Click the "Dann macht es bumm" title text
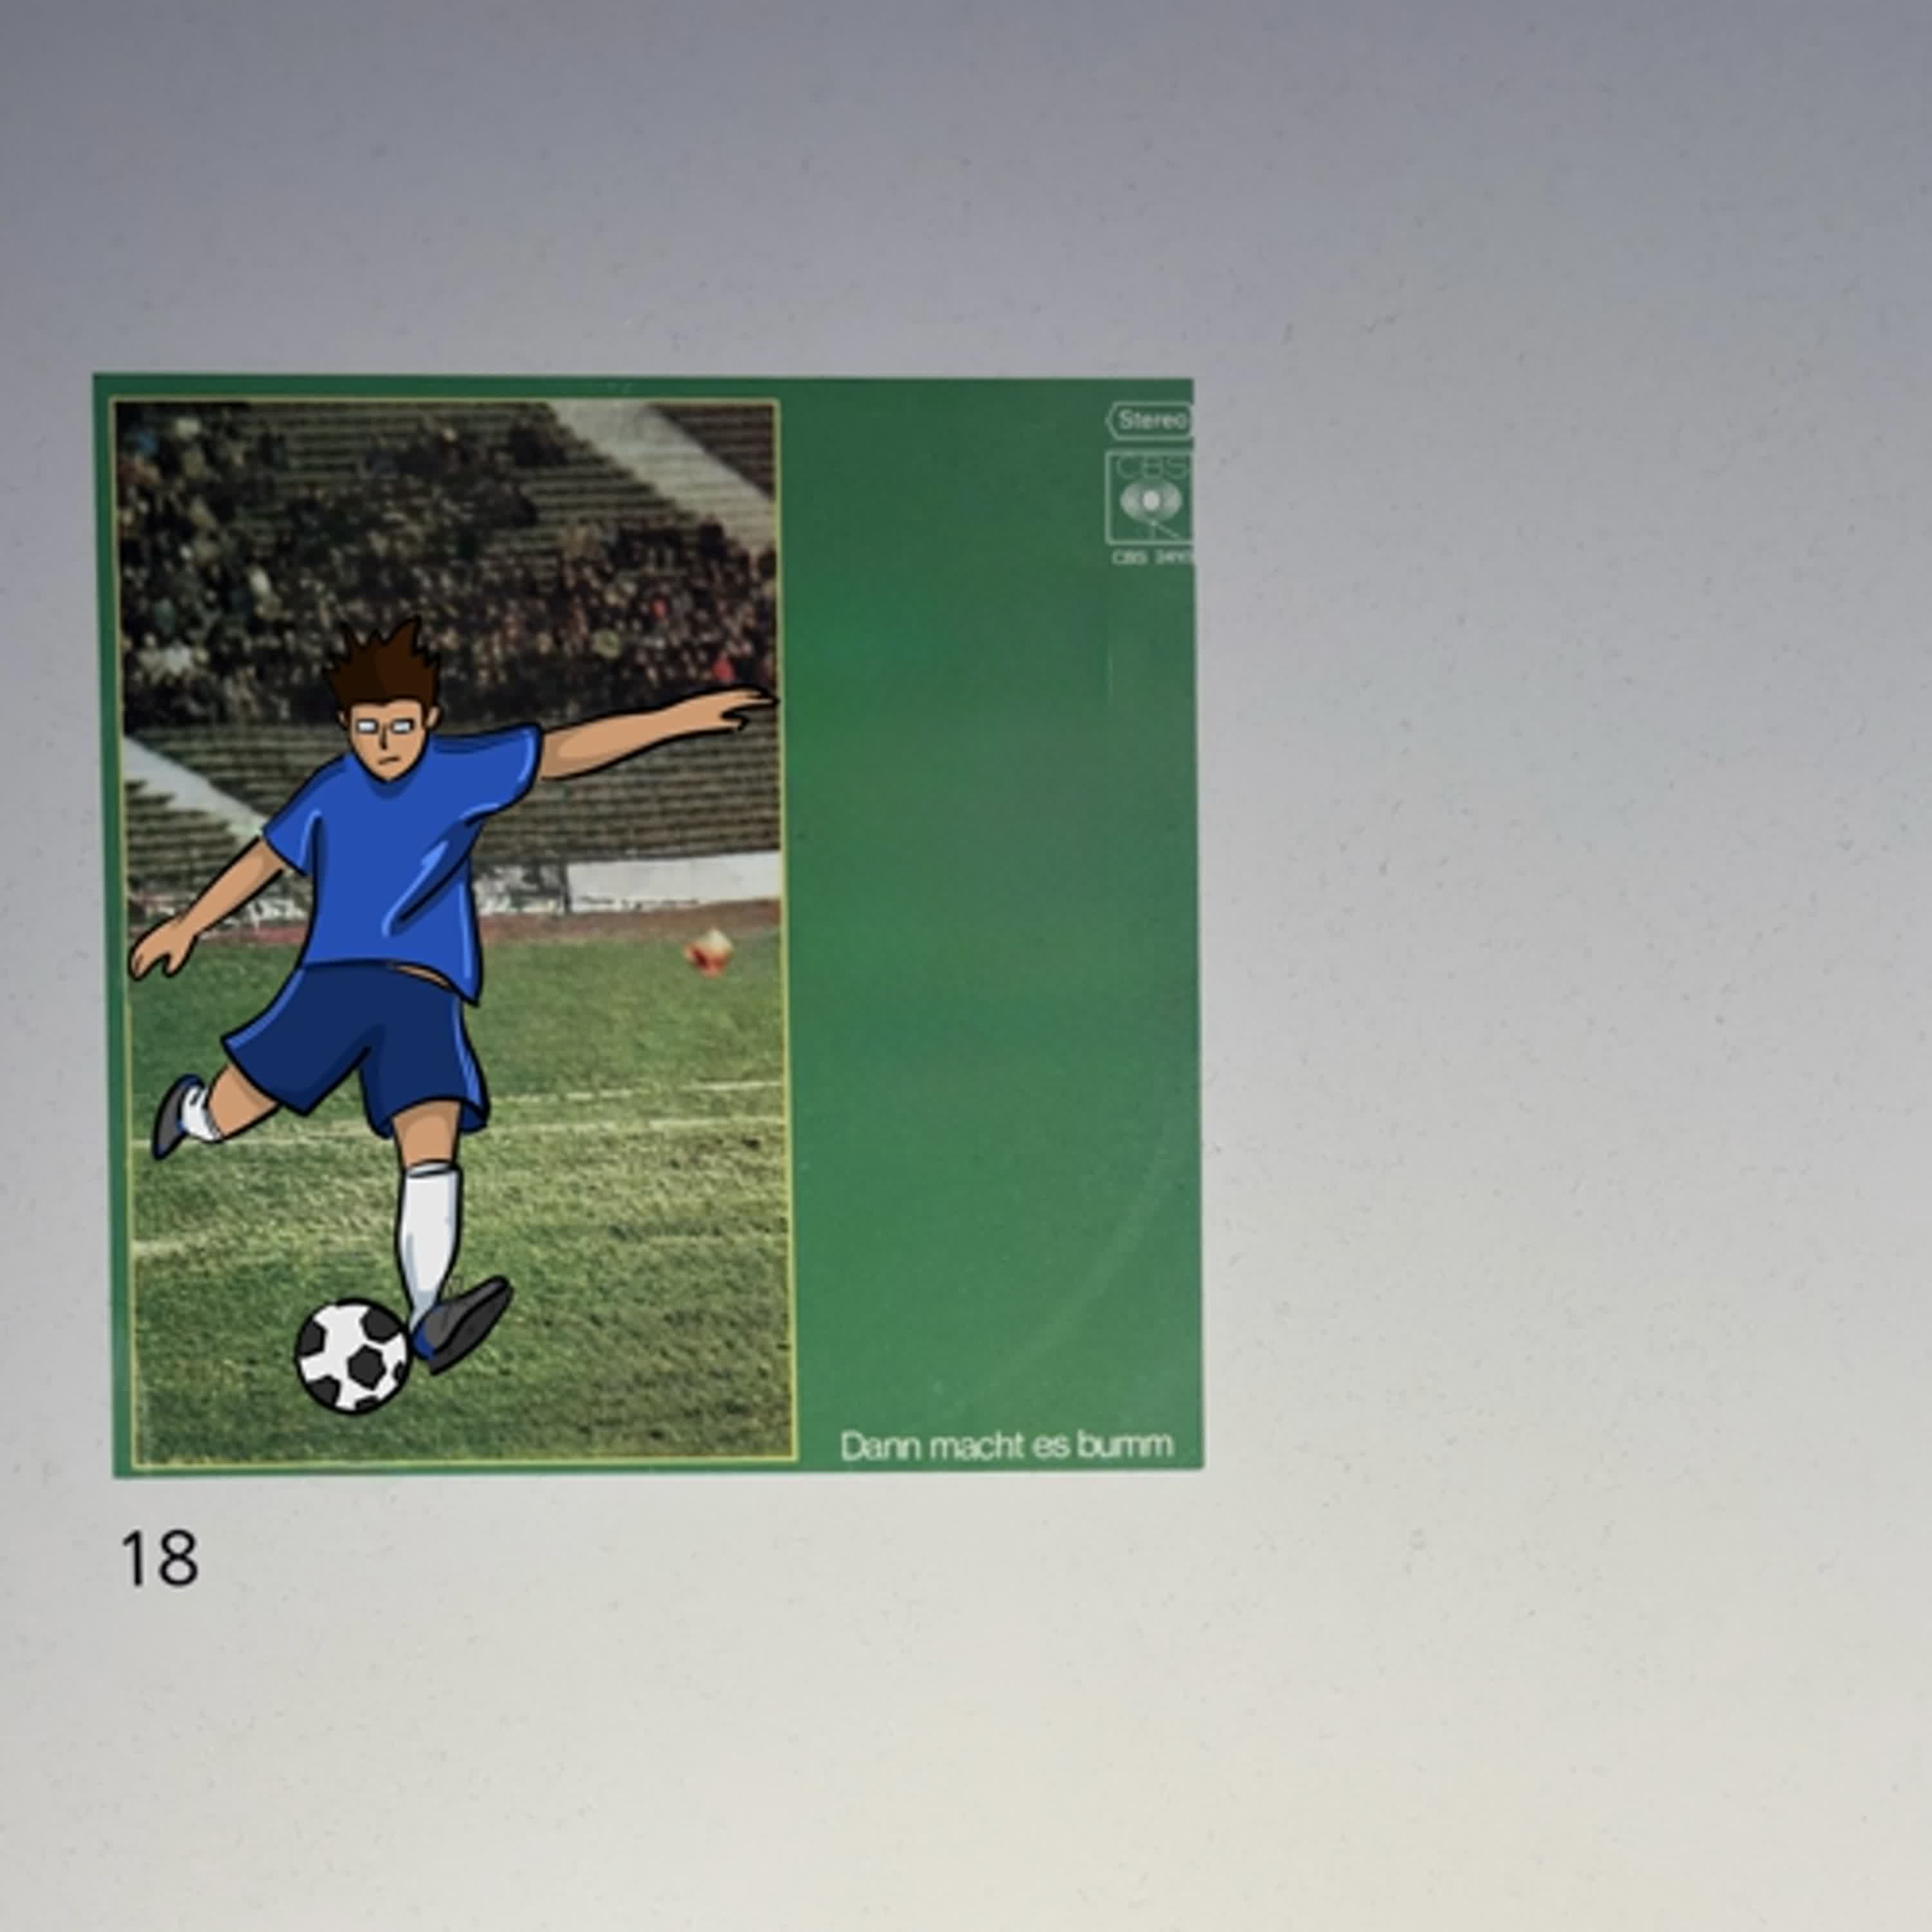The height and width of the screenshot is (1932, 1932). [x=1006, y=1445]
